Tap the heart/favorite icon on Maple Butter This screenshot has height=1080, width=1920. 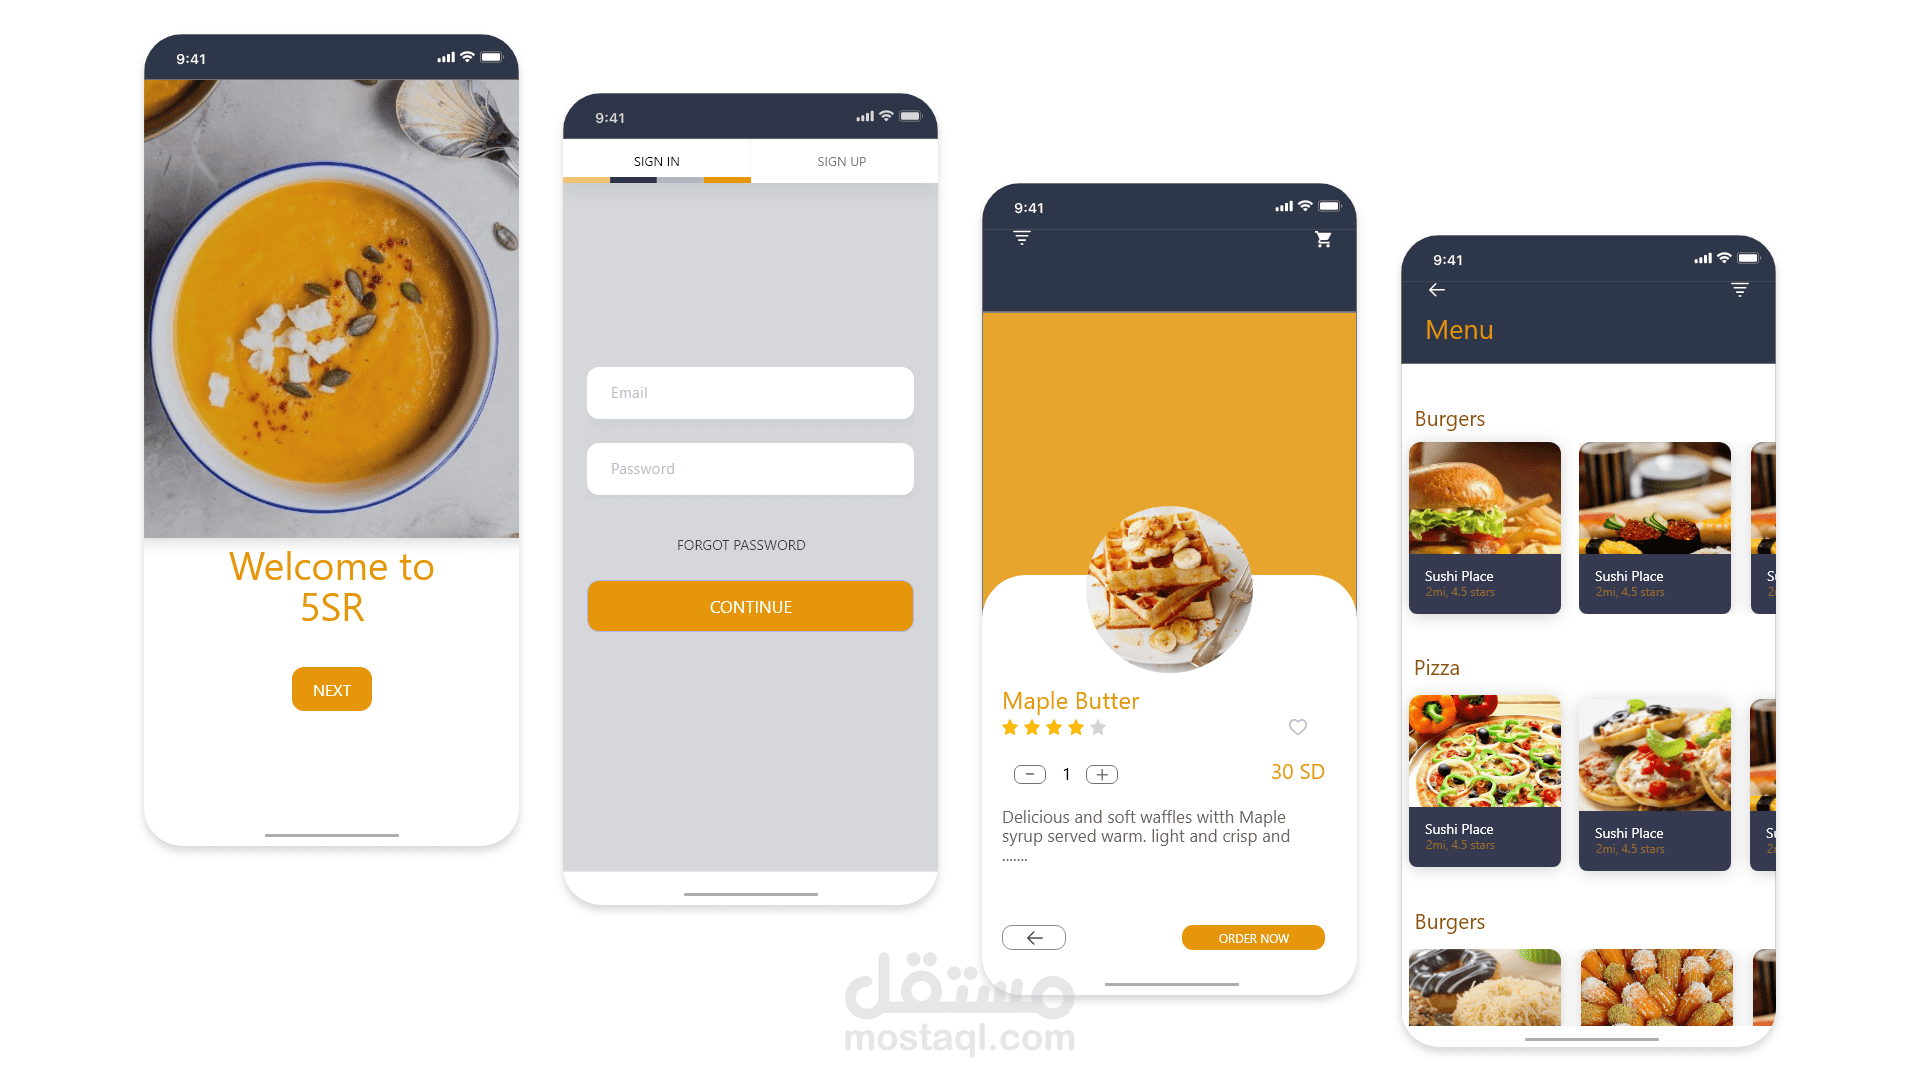[1298, 727]
